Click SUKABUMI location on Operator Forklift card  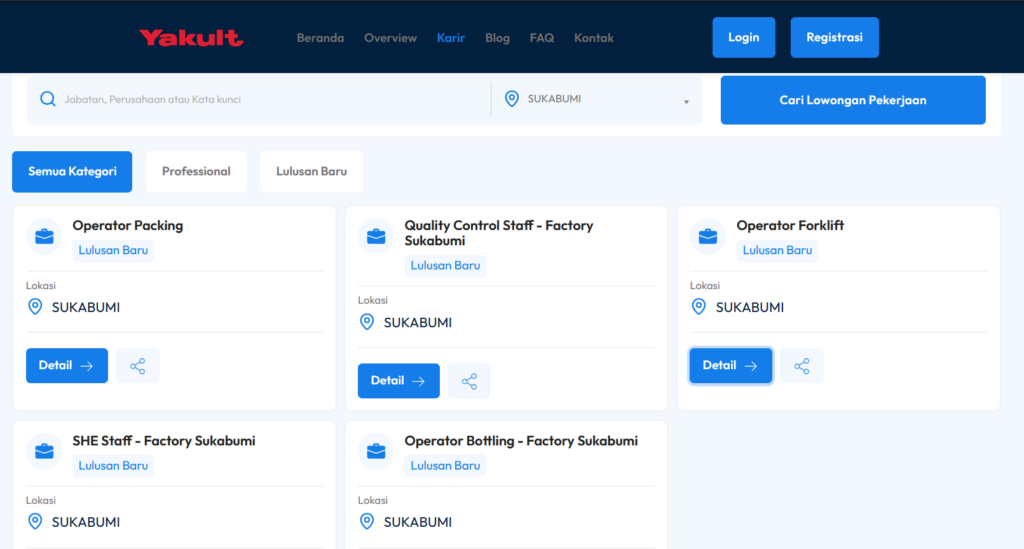pos(750,307)
